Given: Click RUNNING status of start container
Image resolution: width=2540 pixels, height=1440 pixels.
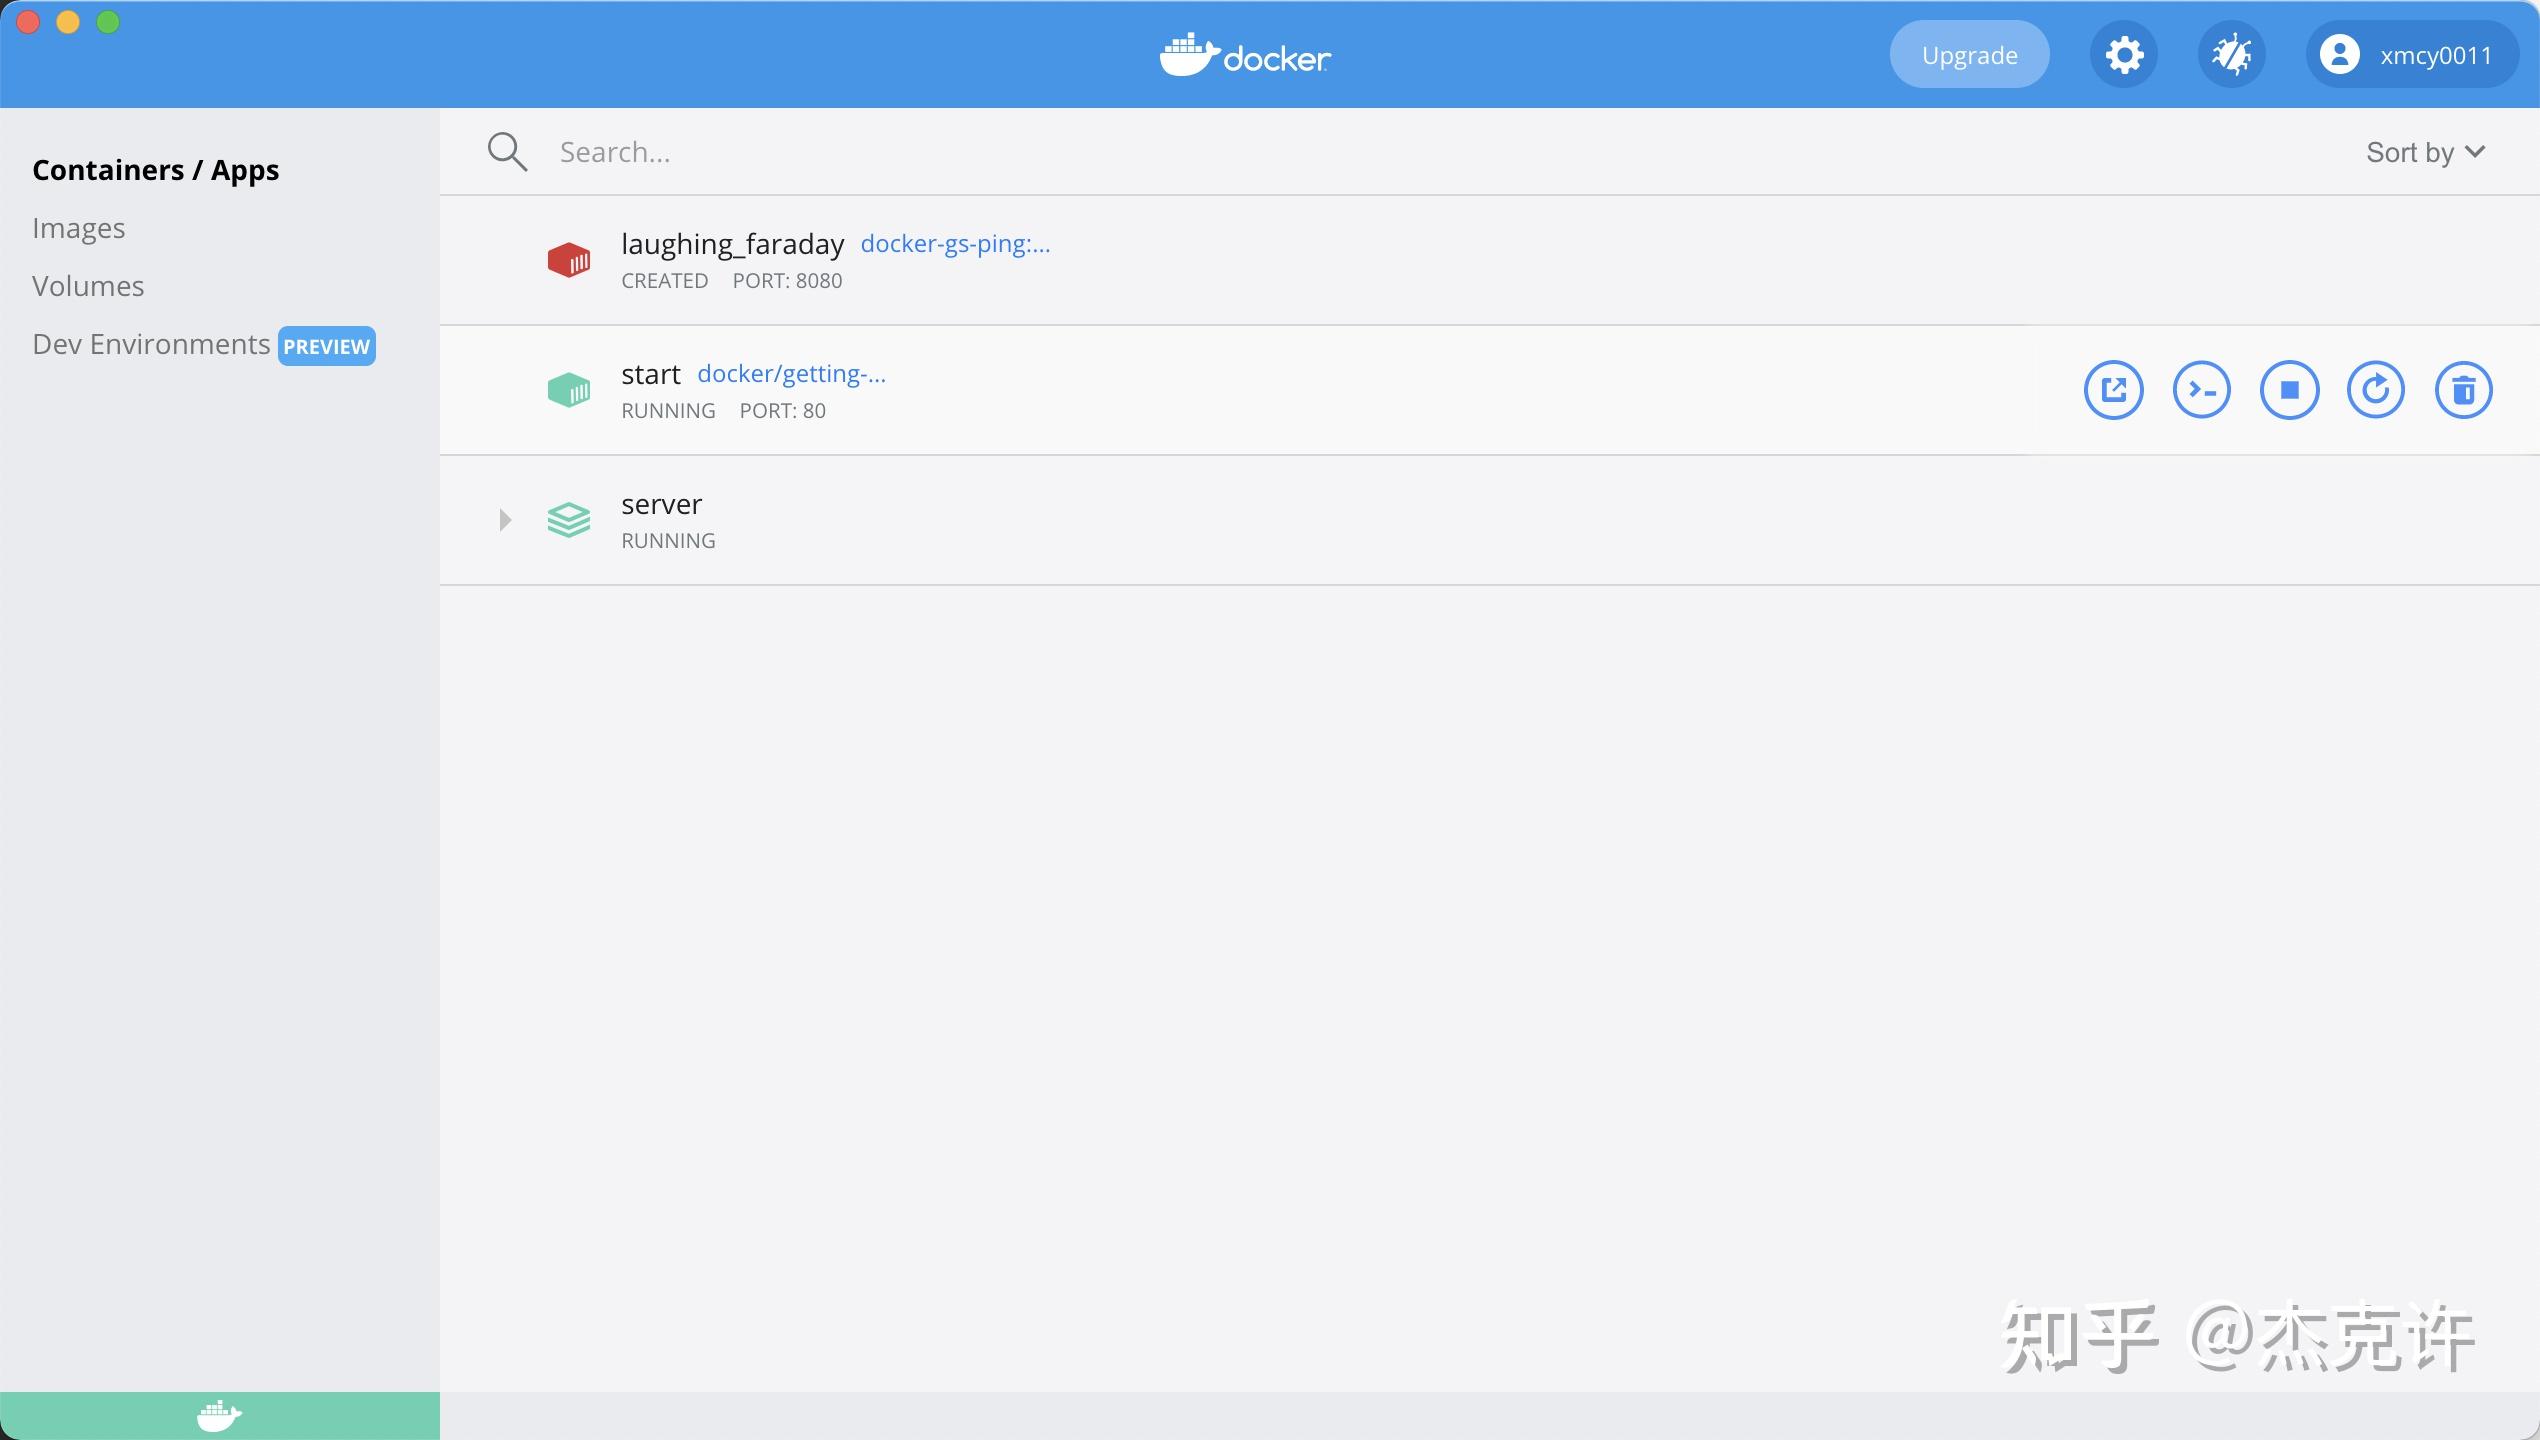Looking at the screenshot, I should click(668, 412).
